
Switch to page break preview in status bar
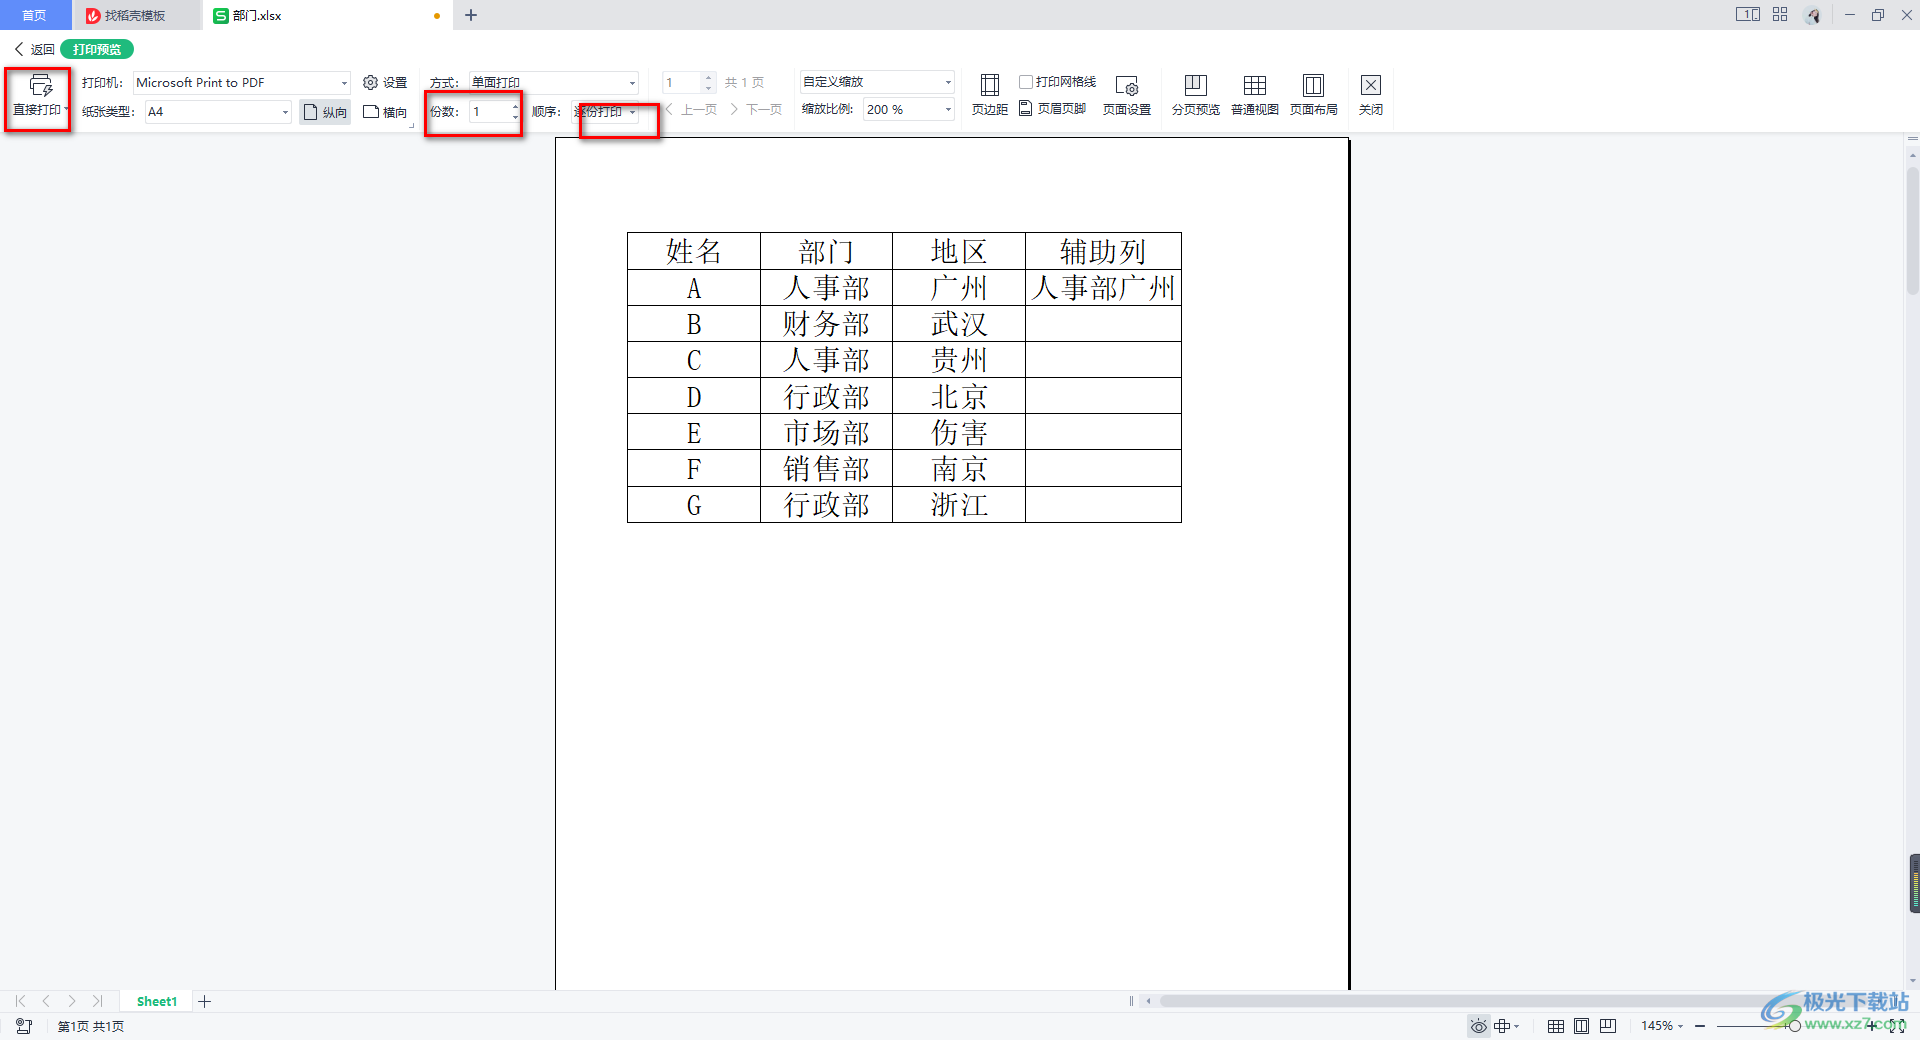coord(1608,1026)
